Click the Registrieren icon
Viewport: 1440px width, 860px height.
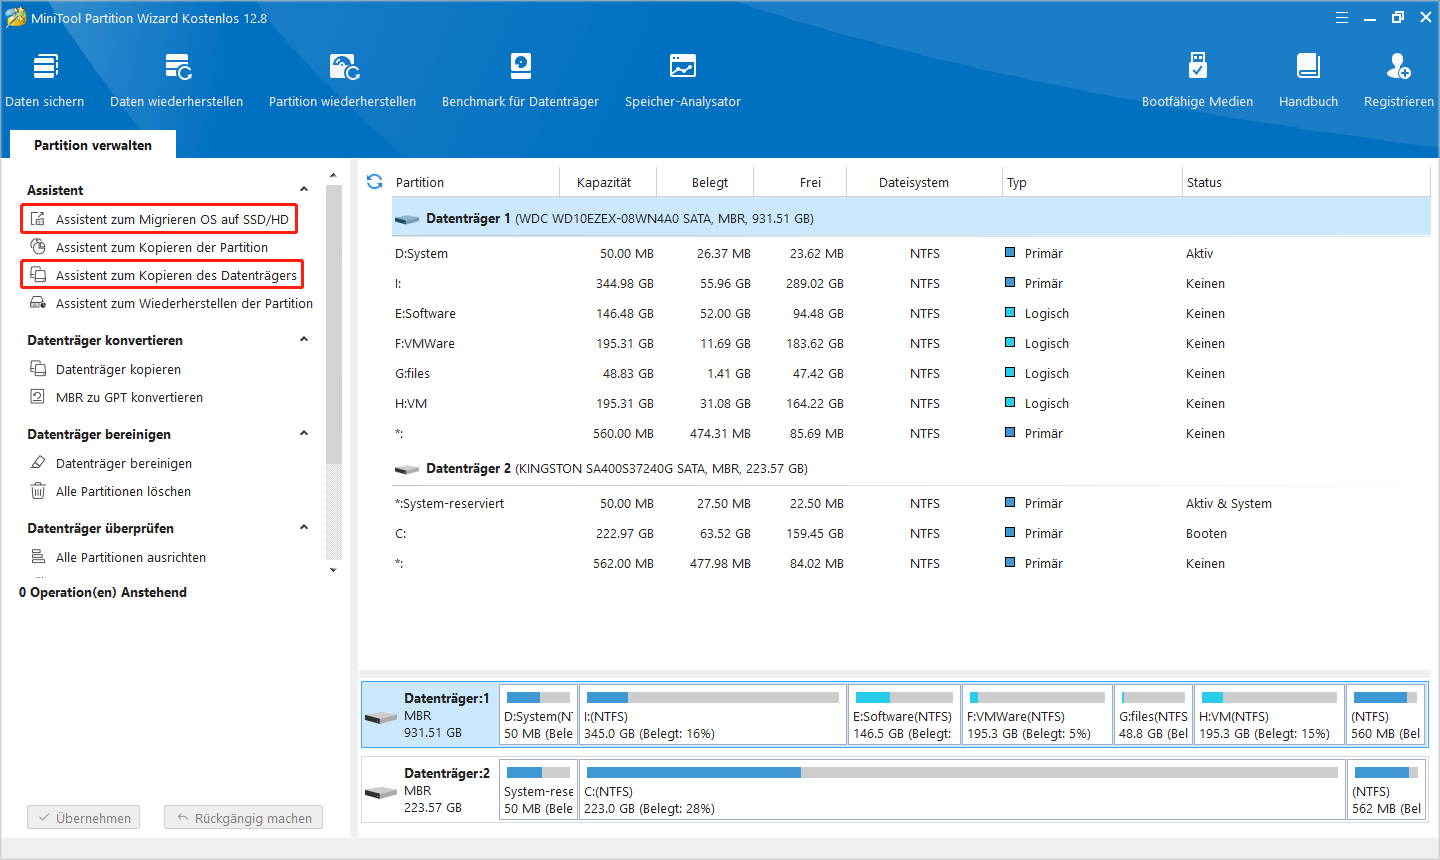click(x=1398, y=67)
